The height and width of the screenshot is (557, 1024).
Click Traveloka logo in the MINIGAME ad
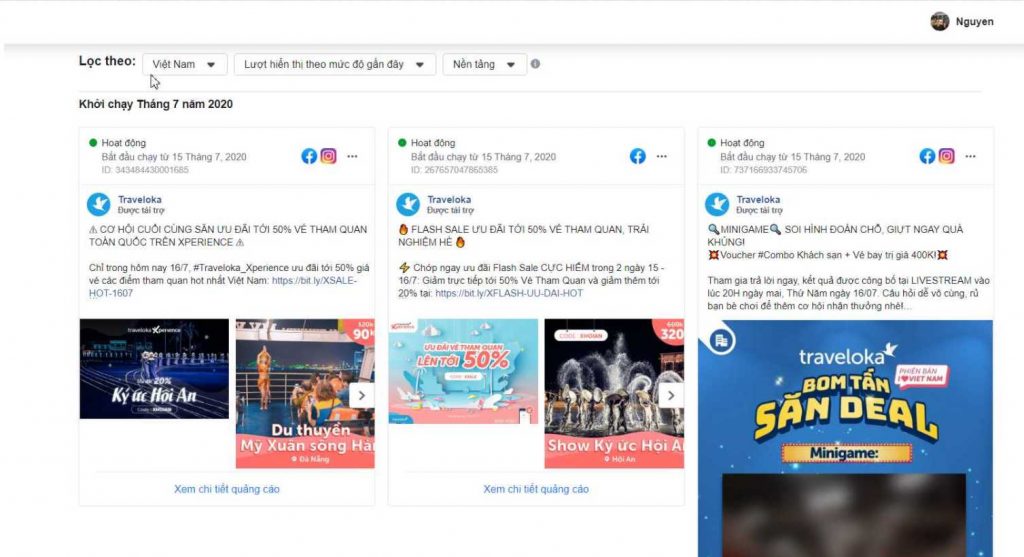pos(717,204)
